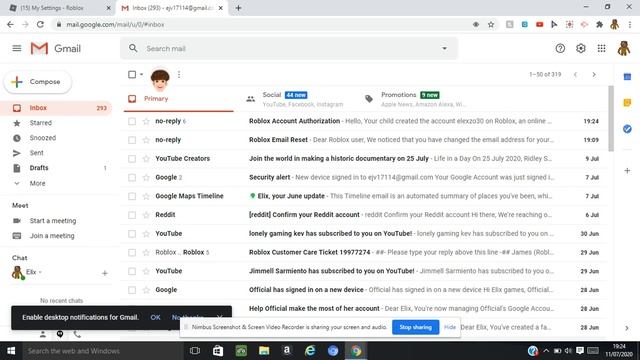Join a meeting in Meet

pyautogui.click(x=52, y=236)
